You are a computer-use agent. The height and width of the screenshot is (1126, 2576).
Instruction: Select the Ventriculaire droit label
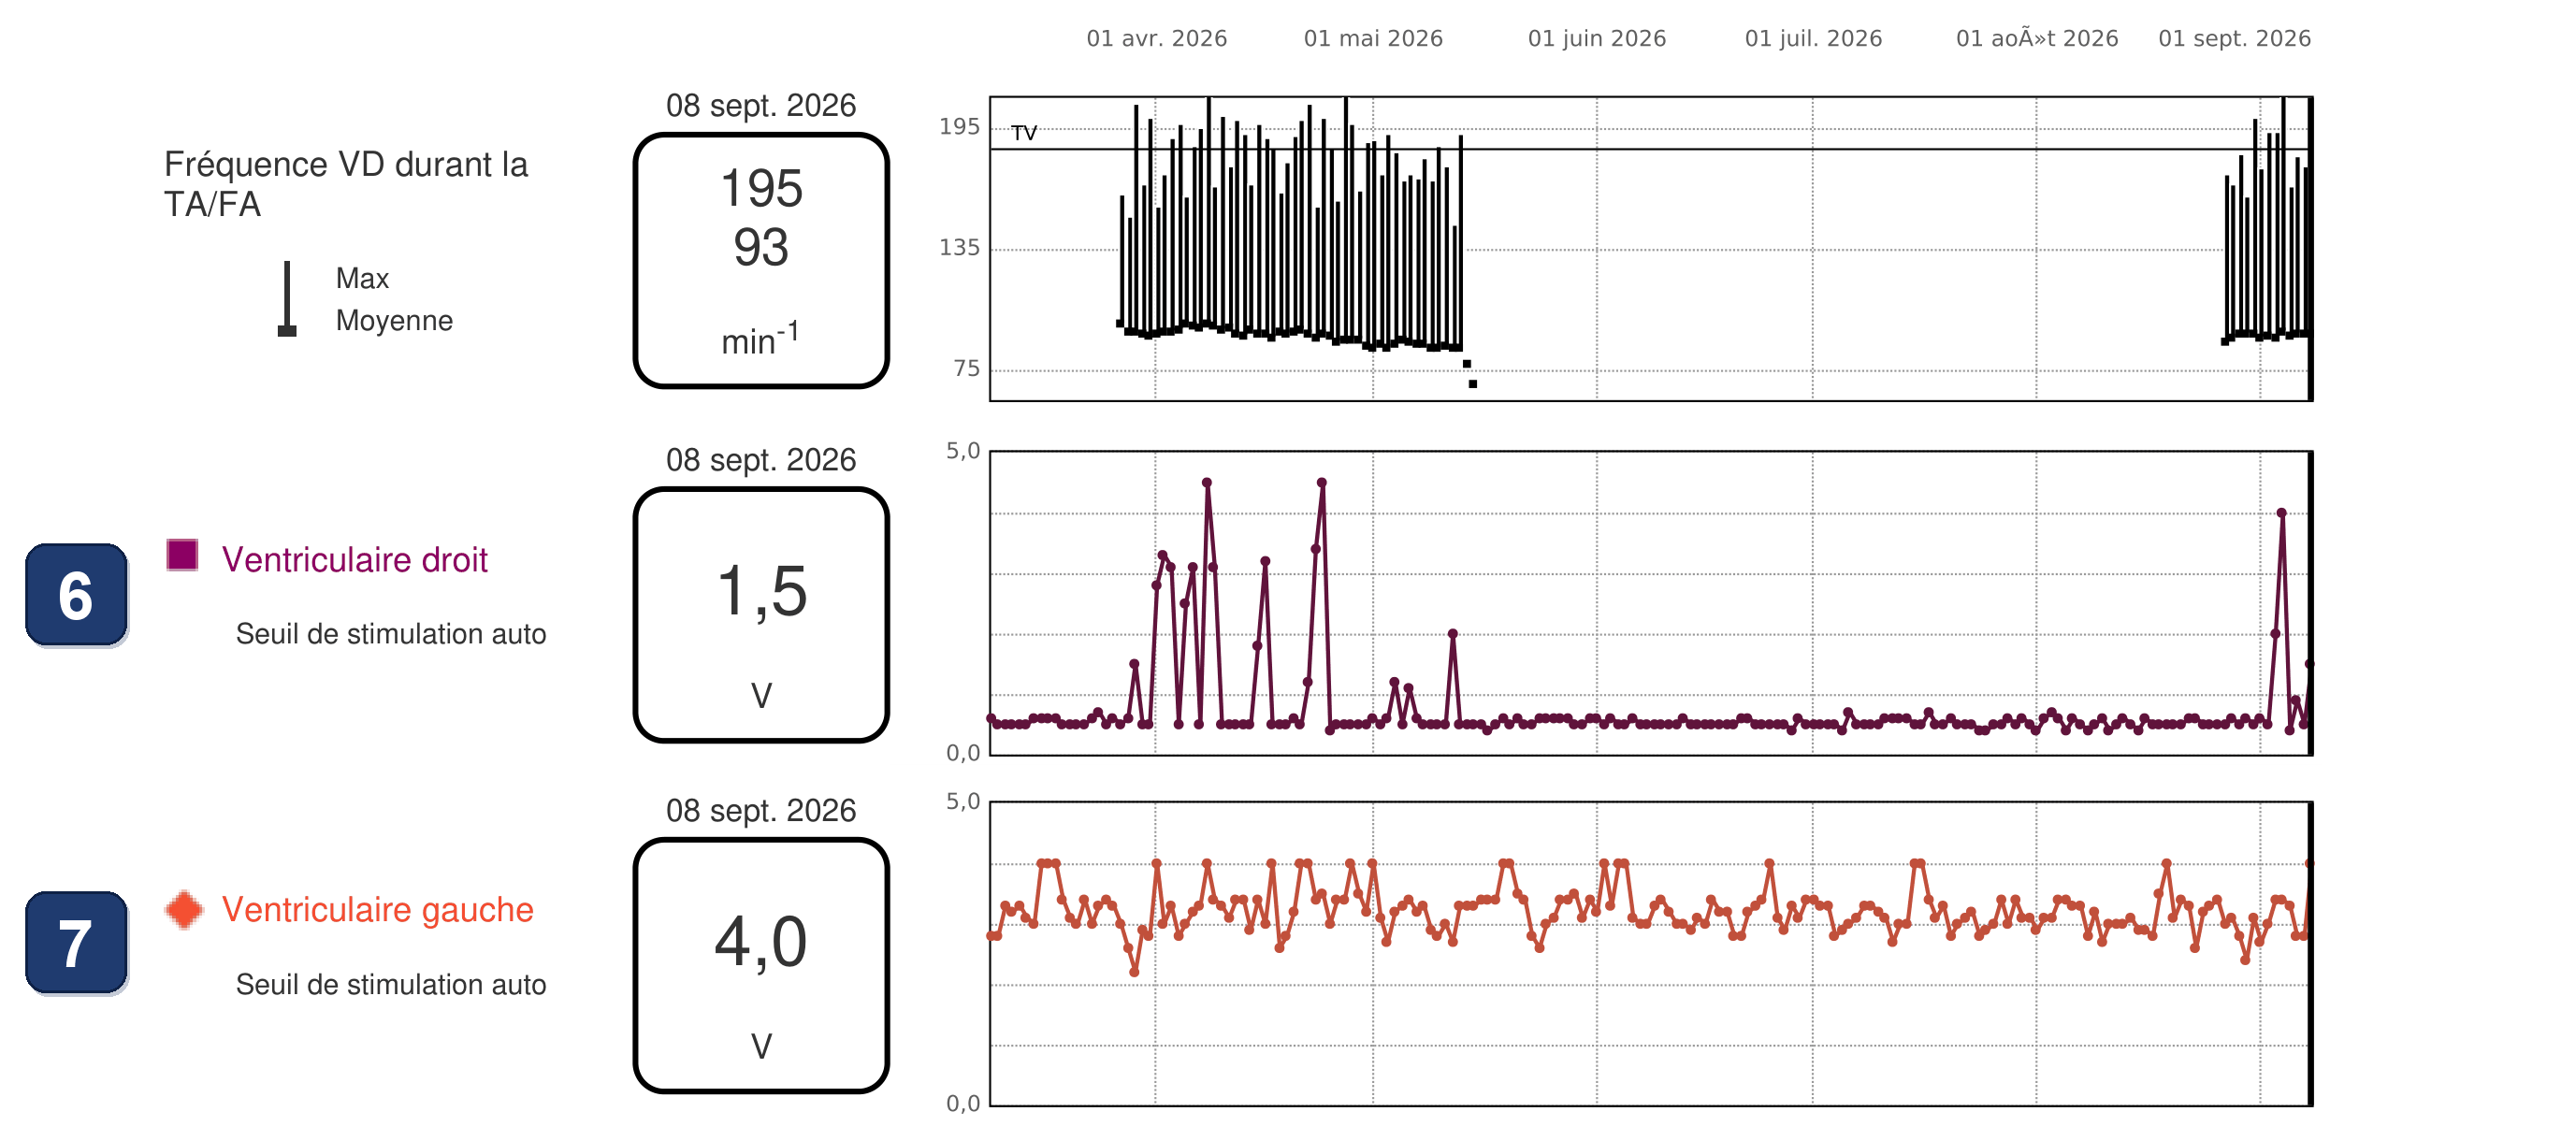[x=354, y=560]
